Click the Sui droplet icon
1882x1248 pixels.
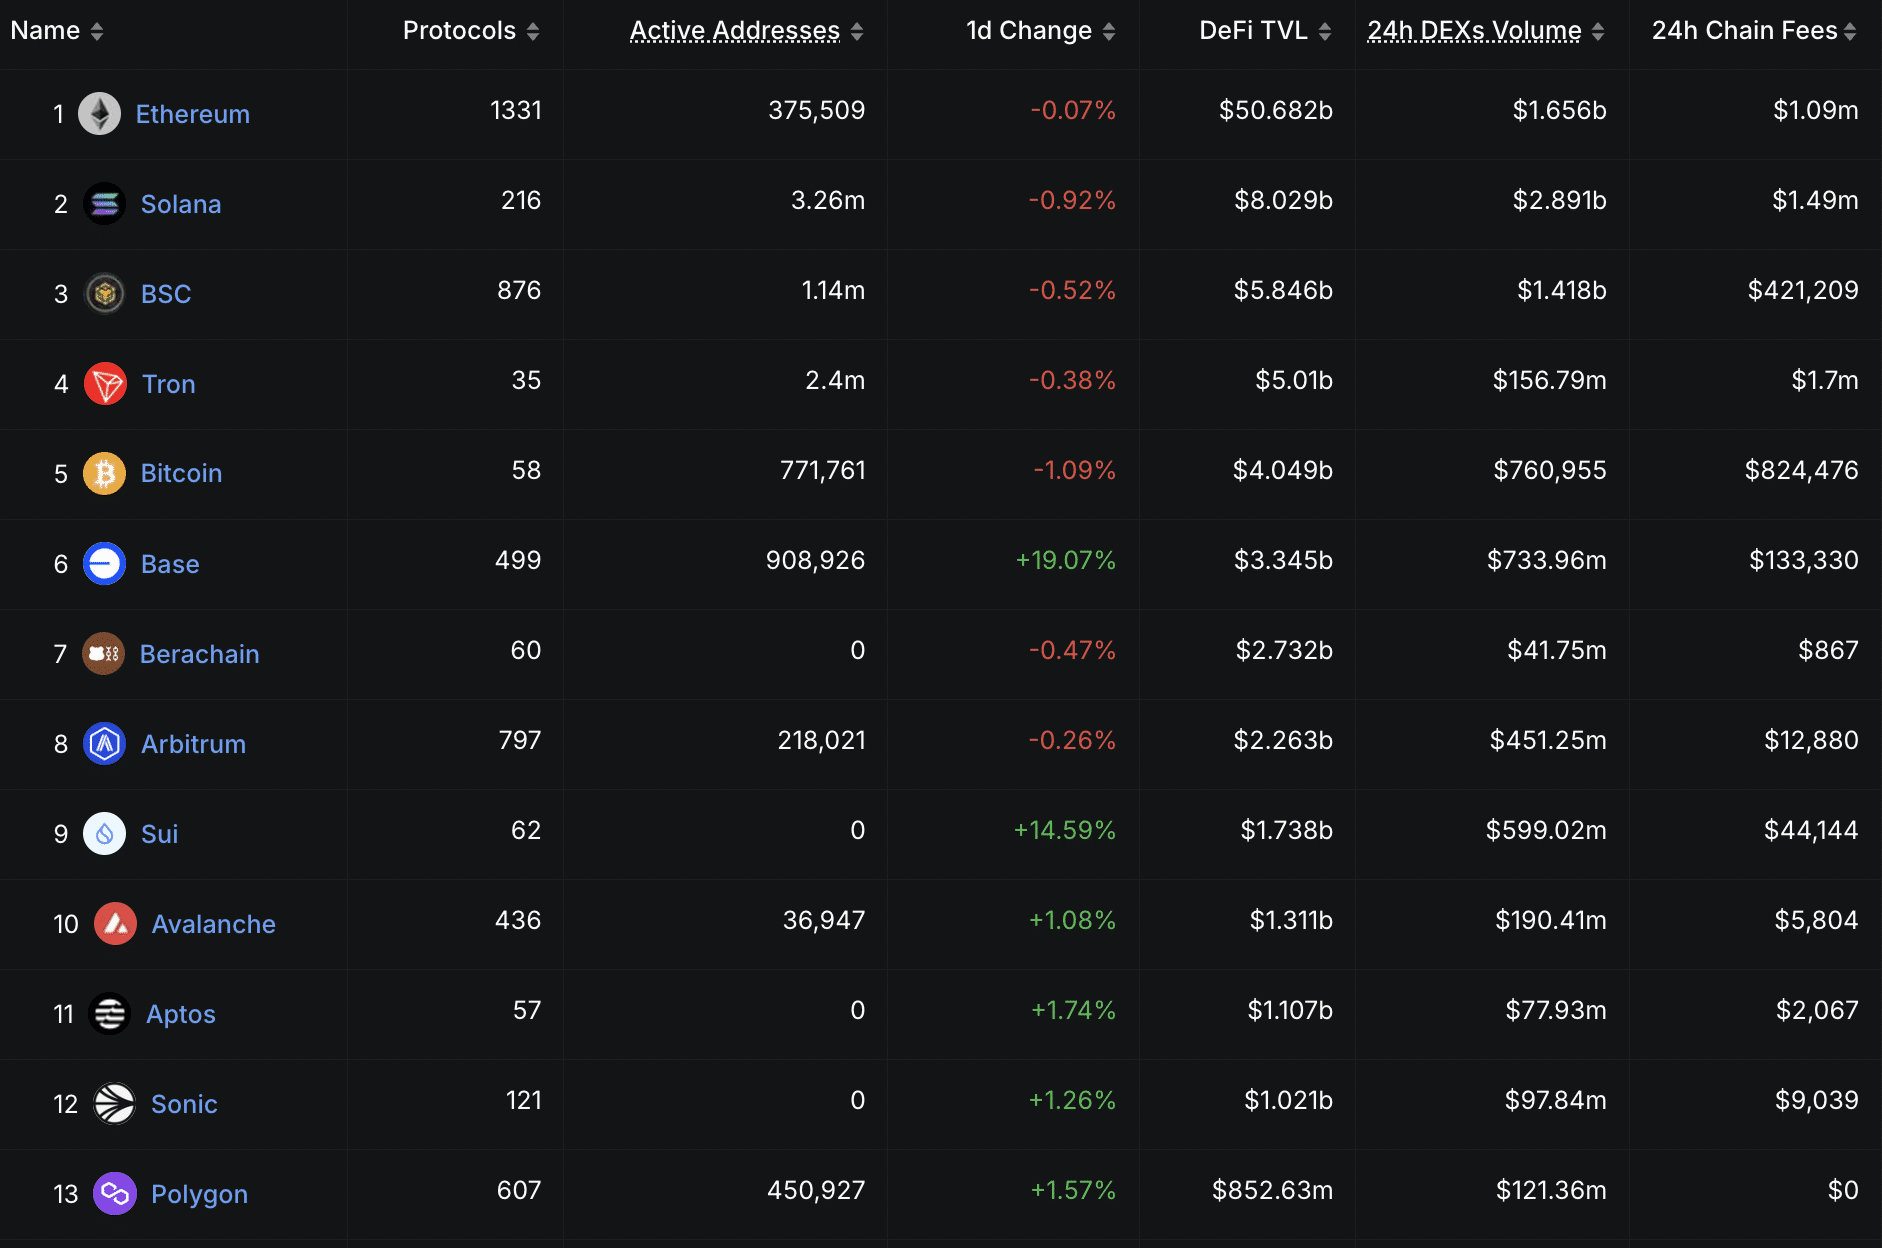(x=104, y=834)
